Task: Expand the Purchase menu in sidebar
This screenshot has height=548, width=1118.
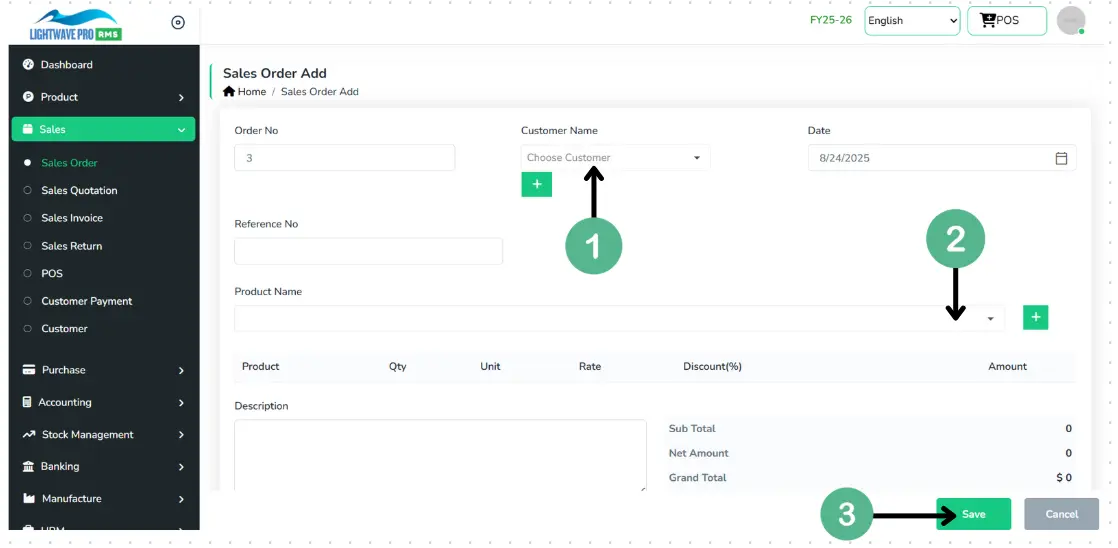Action: tap(103, 370)
